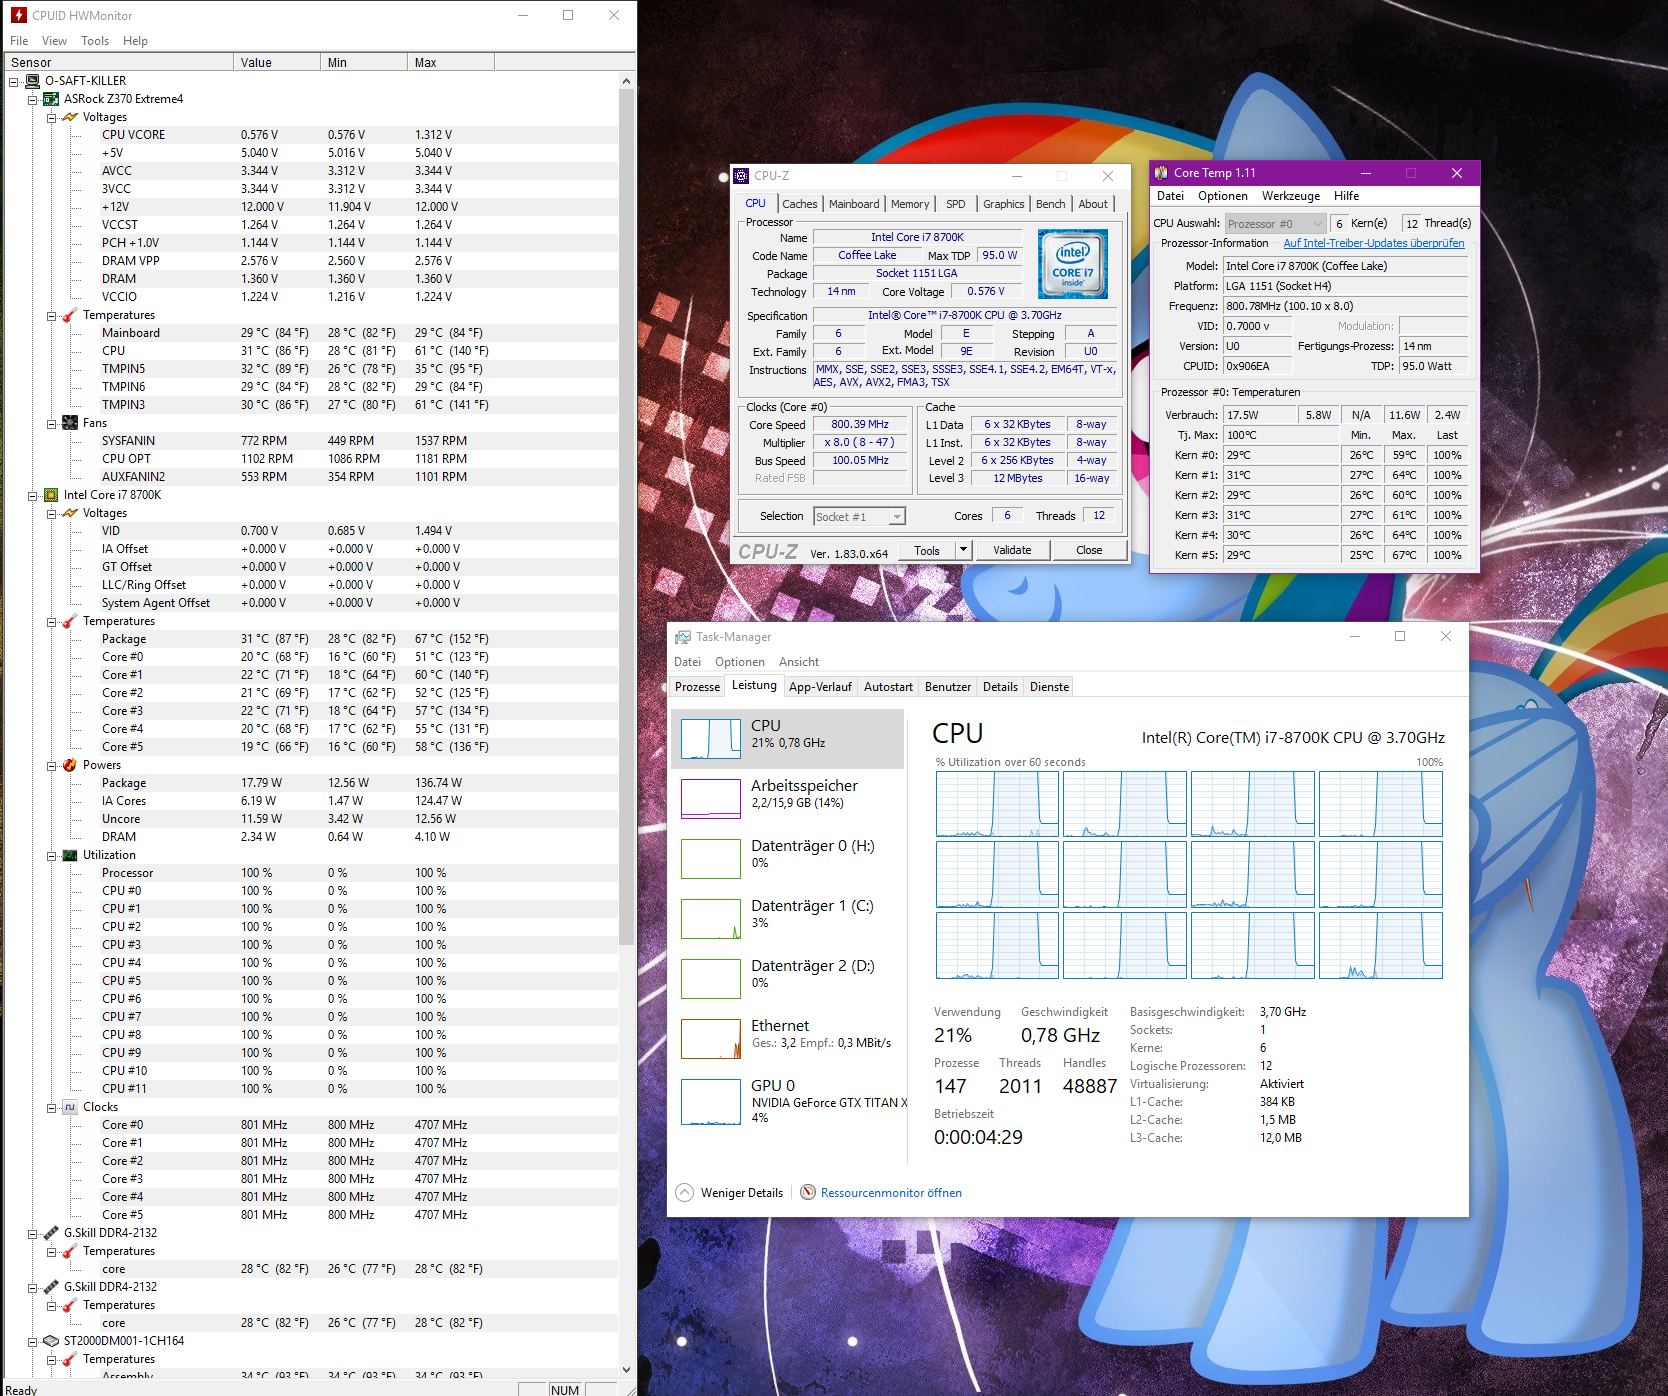
Task: Collapse the ASRock Z370 Extreme4 node
Action: (33, 100)
